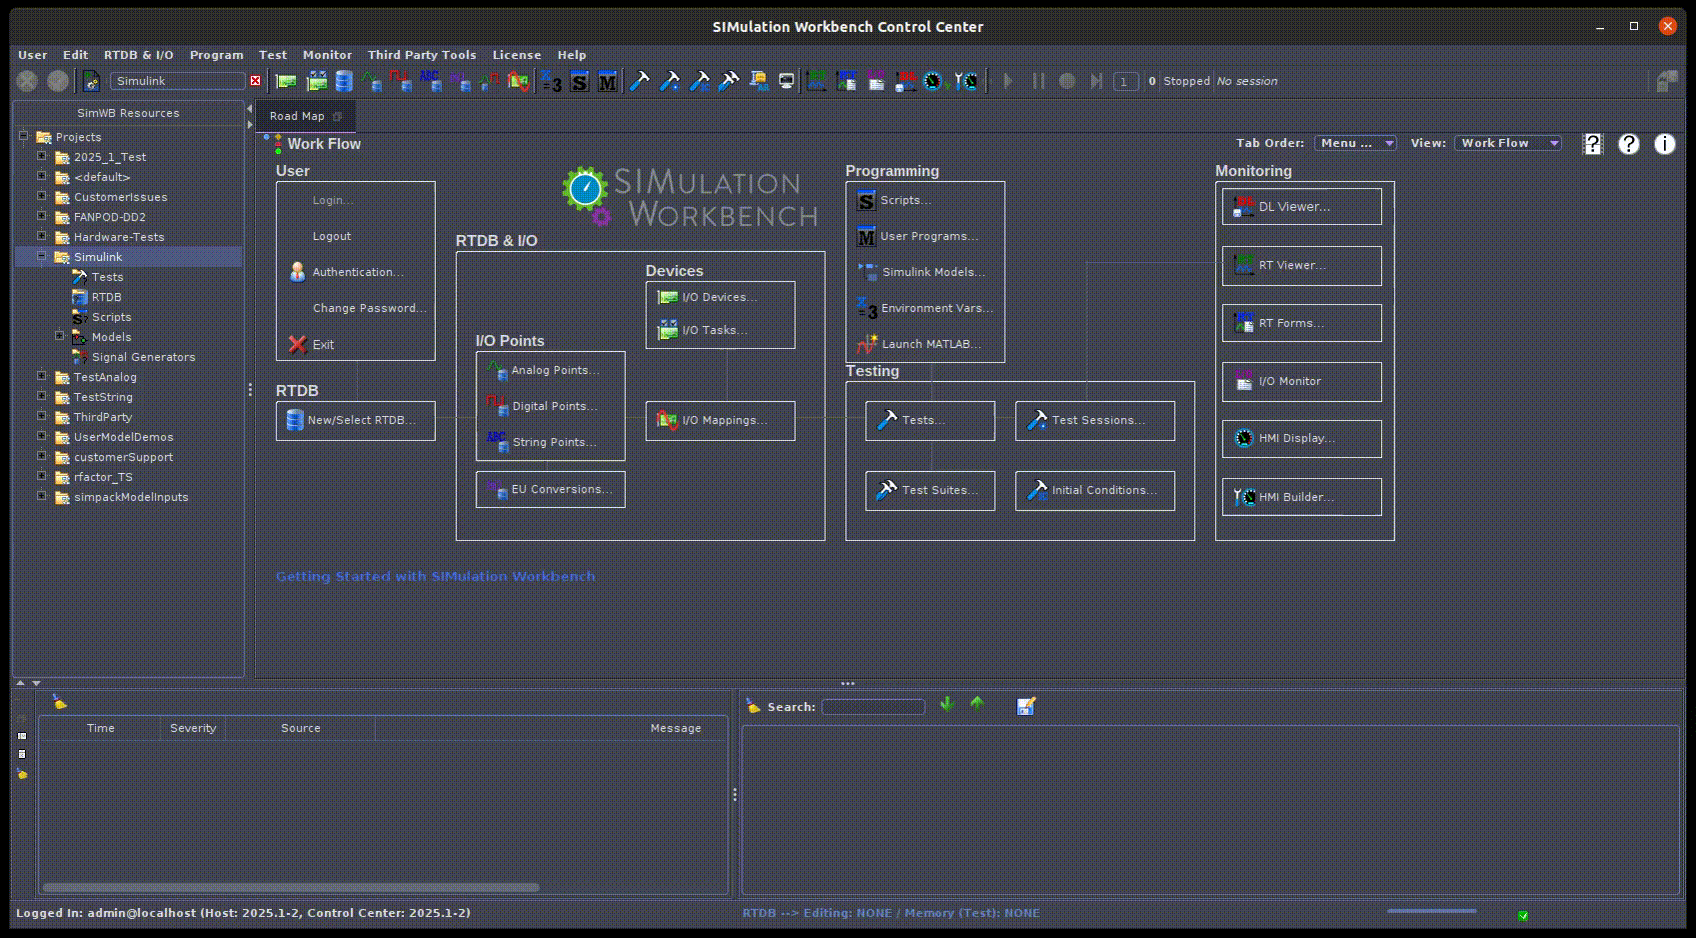
Task: Click the red X beside Simulink field
Action: click(255, 81)
